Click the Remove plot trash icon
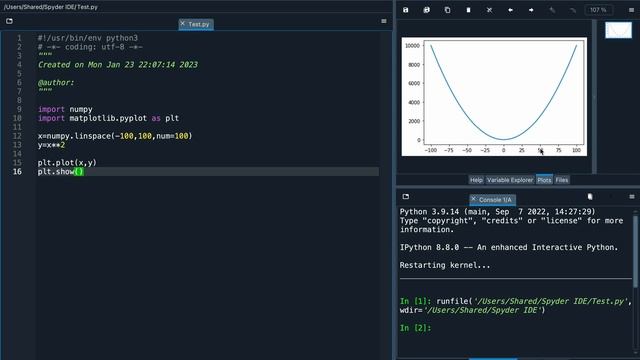 coord(468,10)
